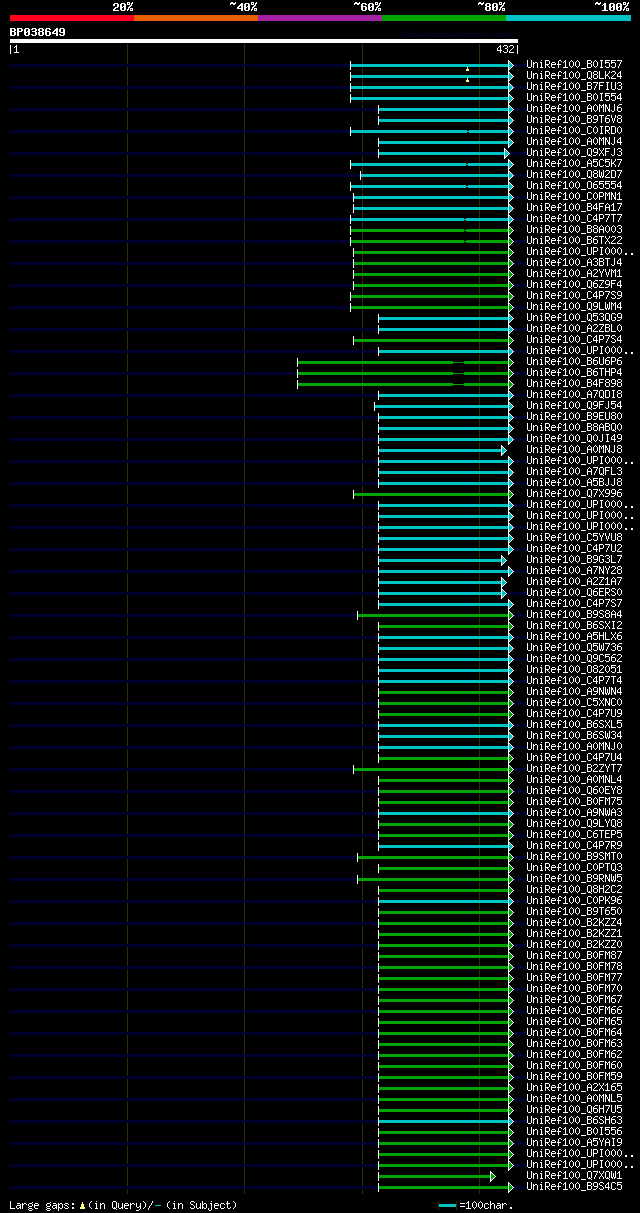Select the UniRef100_B6SH63 label
The height and width of the screenshot is (1213, 640).
574,1120
